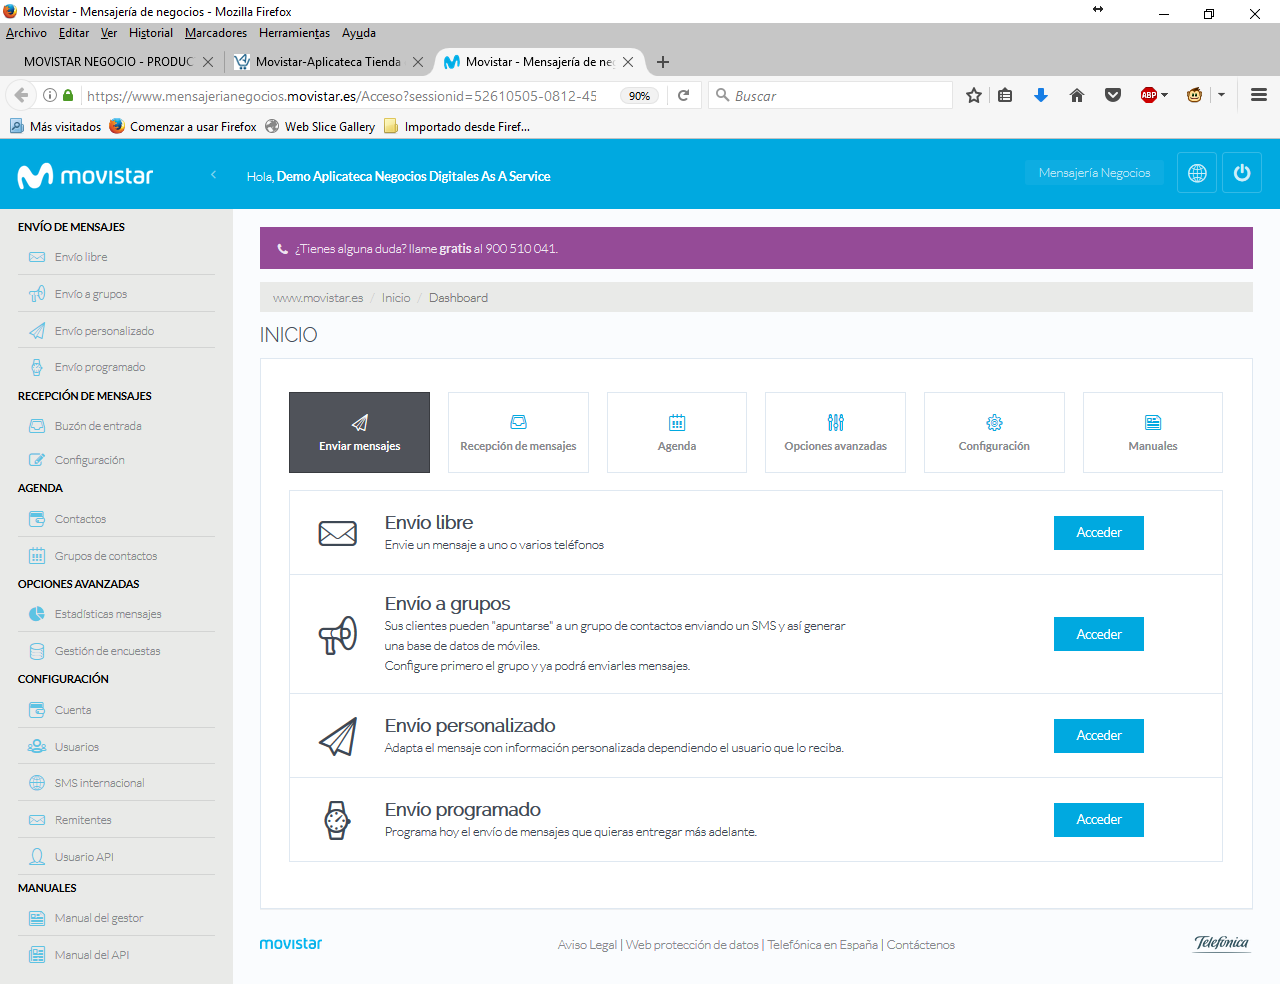Switch to MOVISTAR NEGOCIO - PRODUC tab

(110, 62)
